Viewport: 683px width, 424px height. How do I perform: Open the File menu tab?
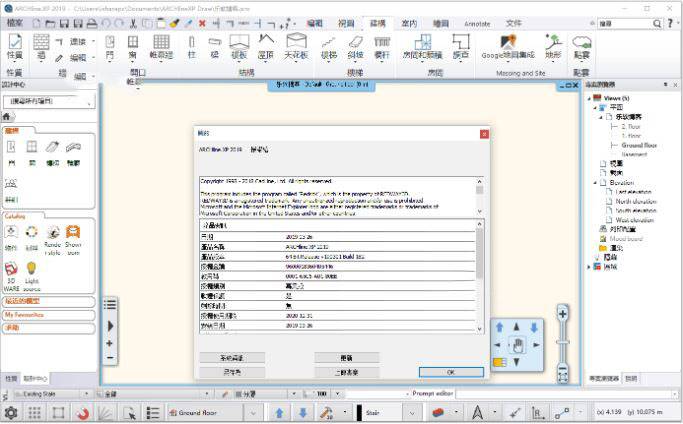[x=15, y=23]
